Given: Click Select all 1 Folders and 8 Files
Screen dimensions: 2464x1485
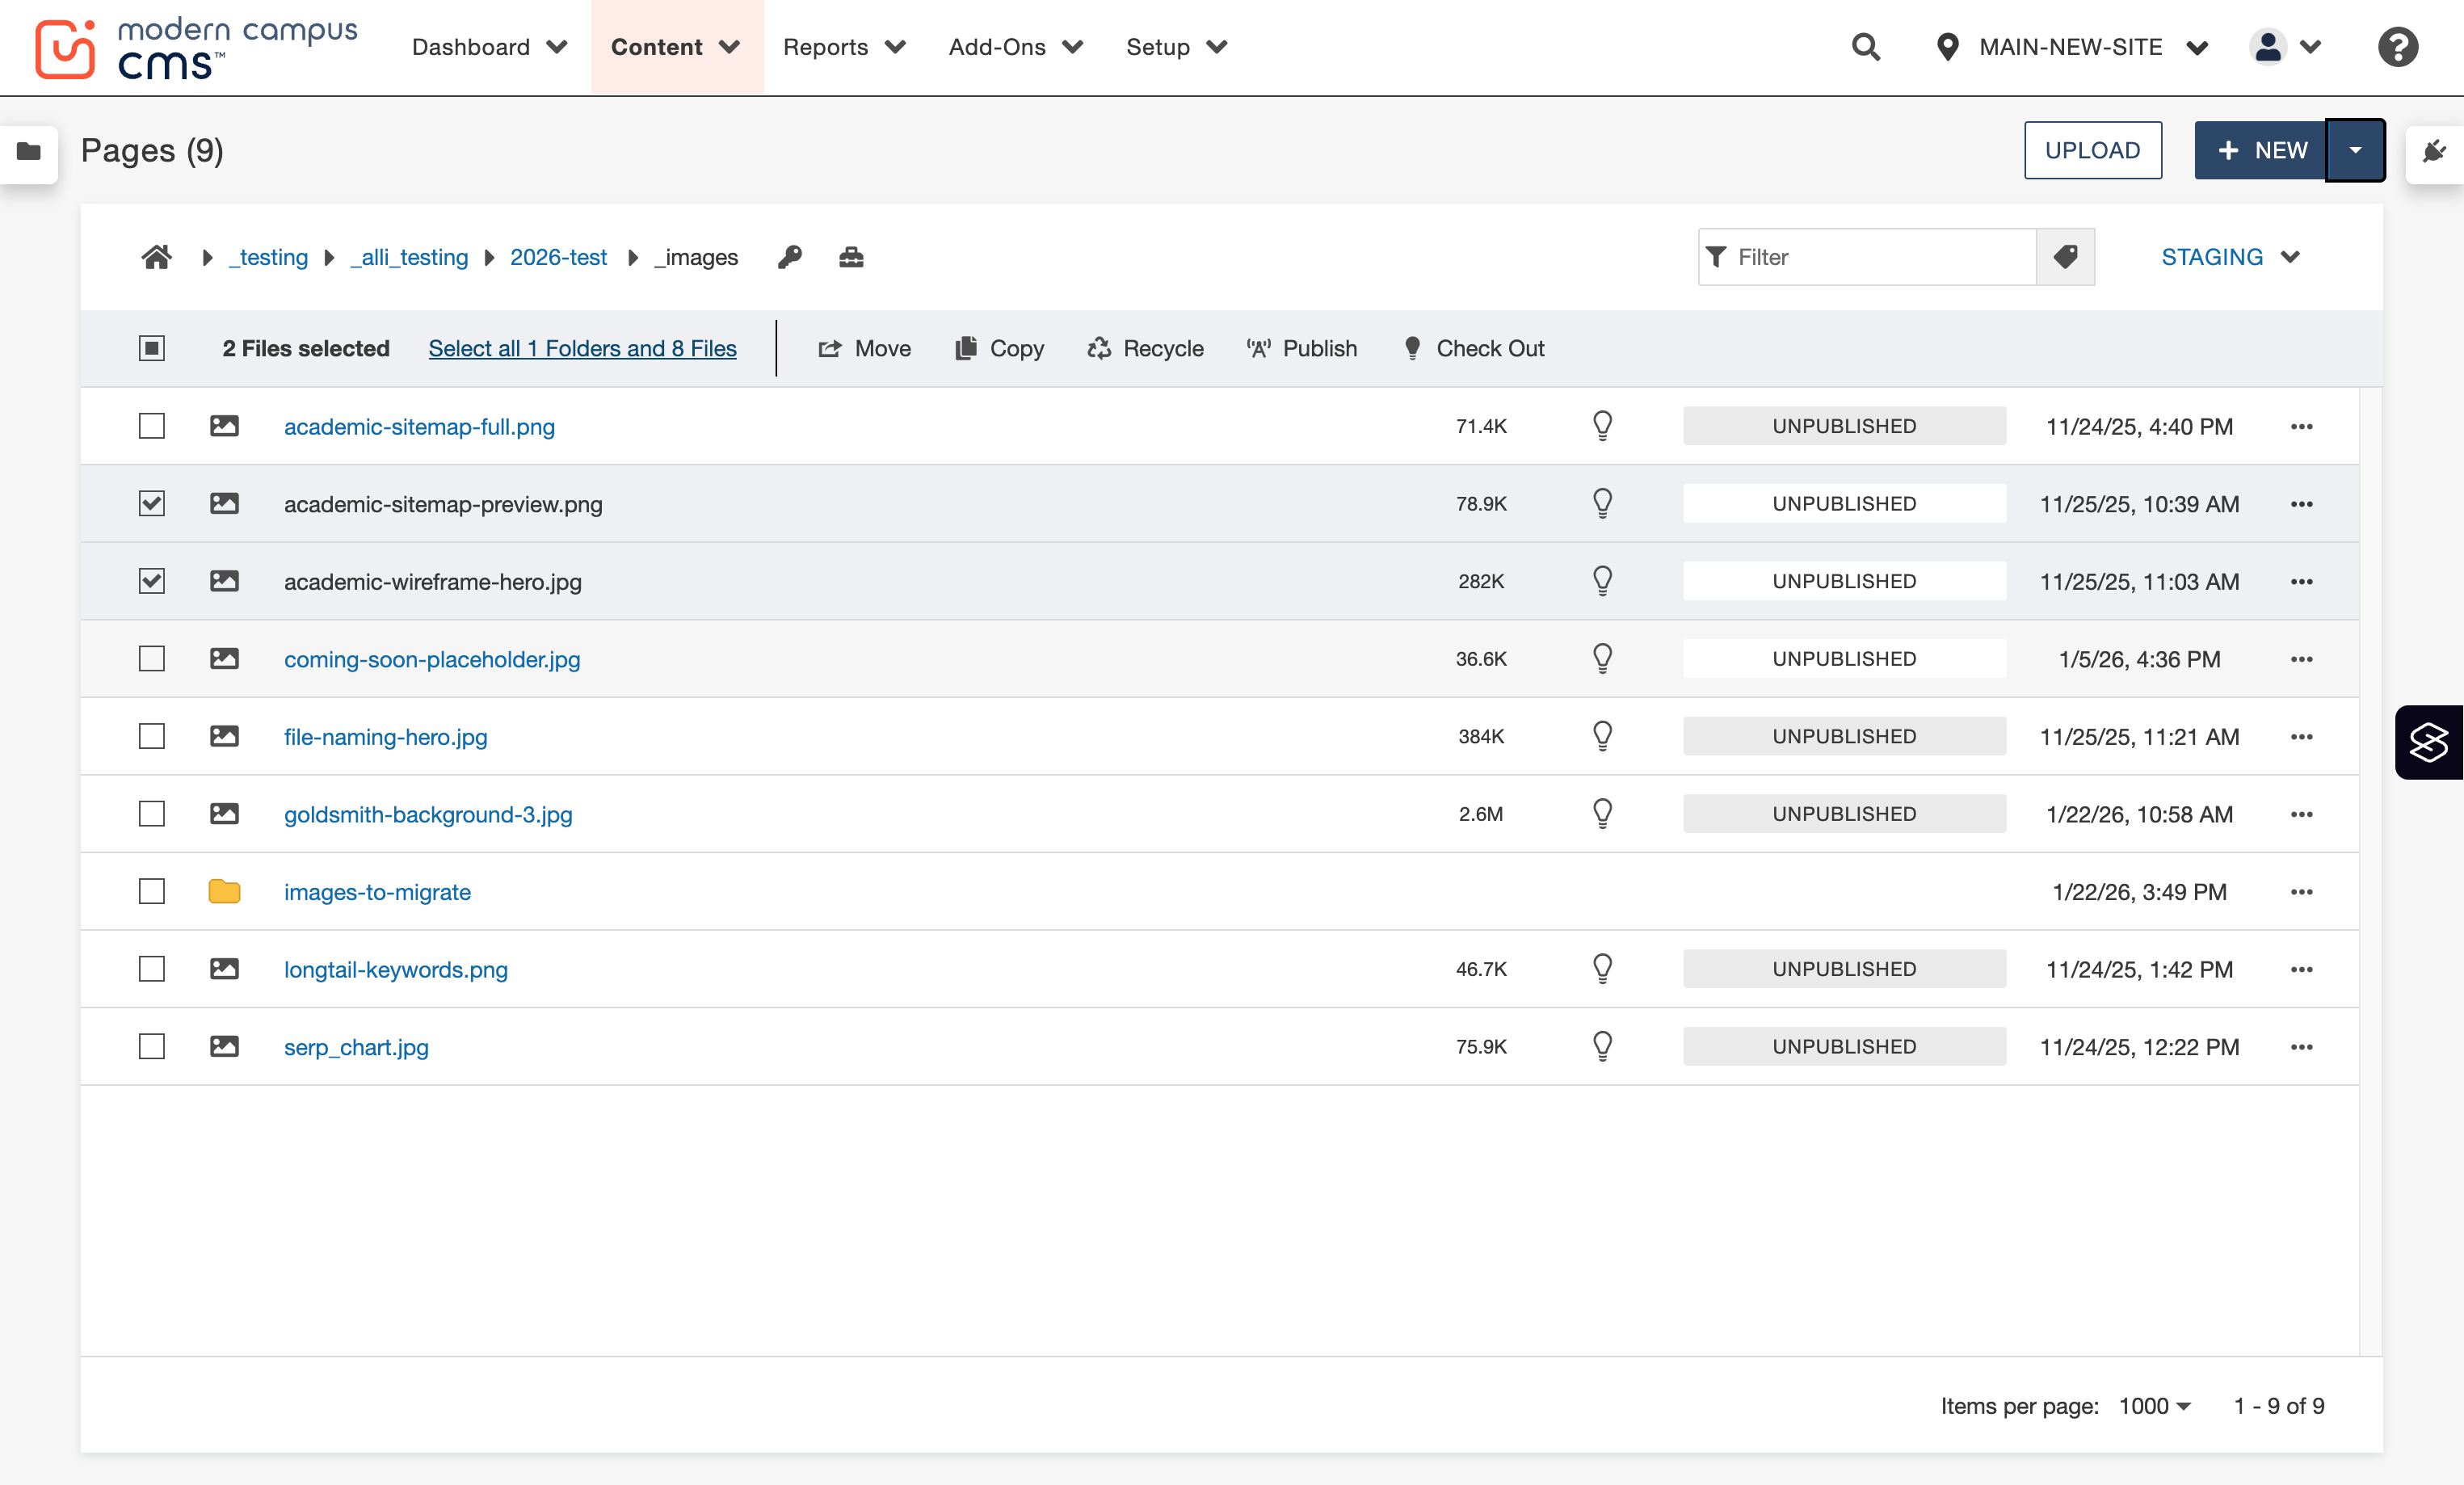Looking at the screenshot, I should (582, 348).
